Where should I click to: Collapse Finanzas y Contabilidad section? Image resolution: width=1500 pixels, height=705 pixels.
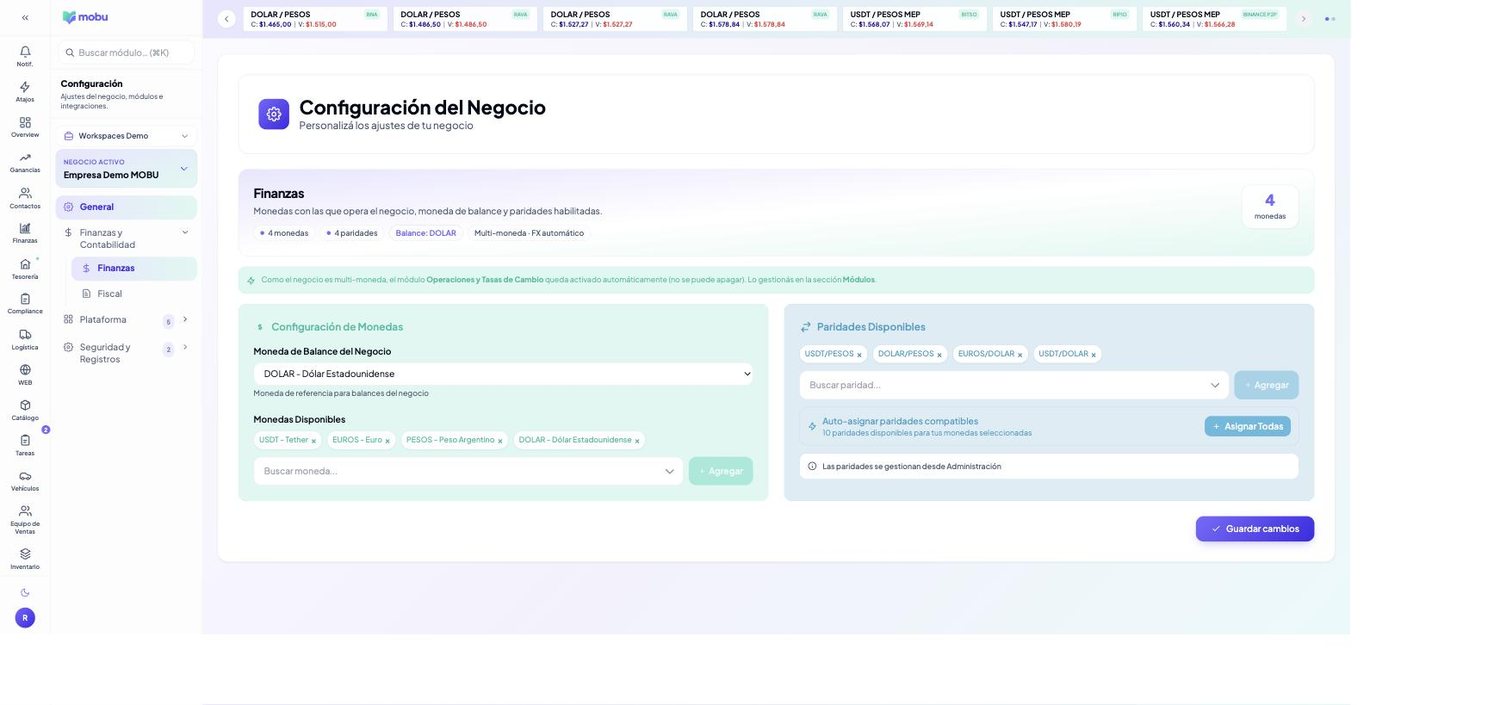(185, 232)
